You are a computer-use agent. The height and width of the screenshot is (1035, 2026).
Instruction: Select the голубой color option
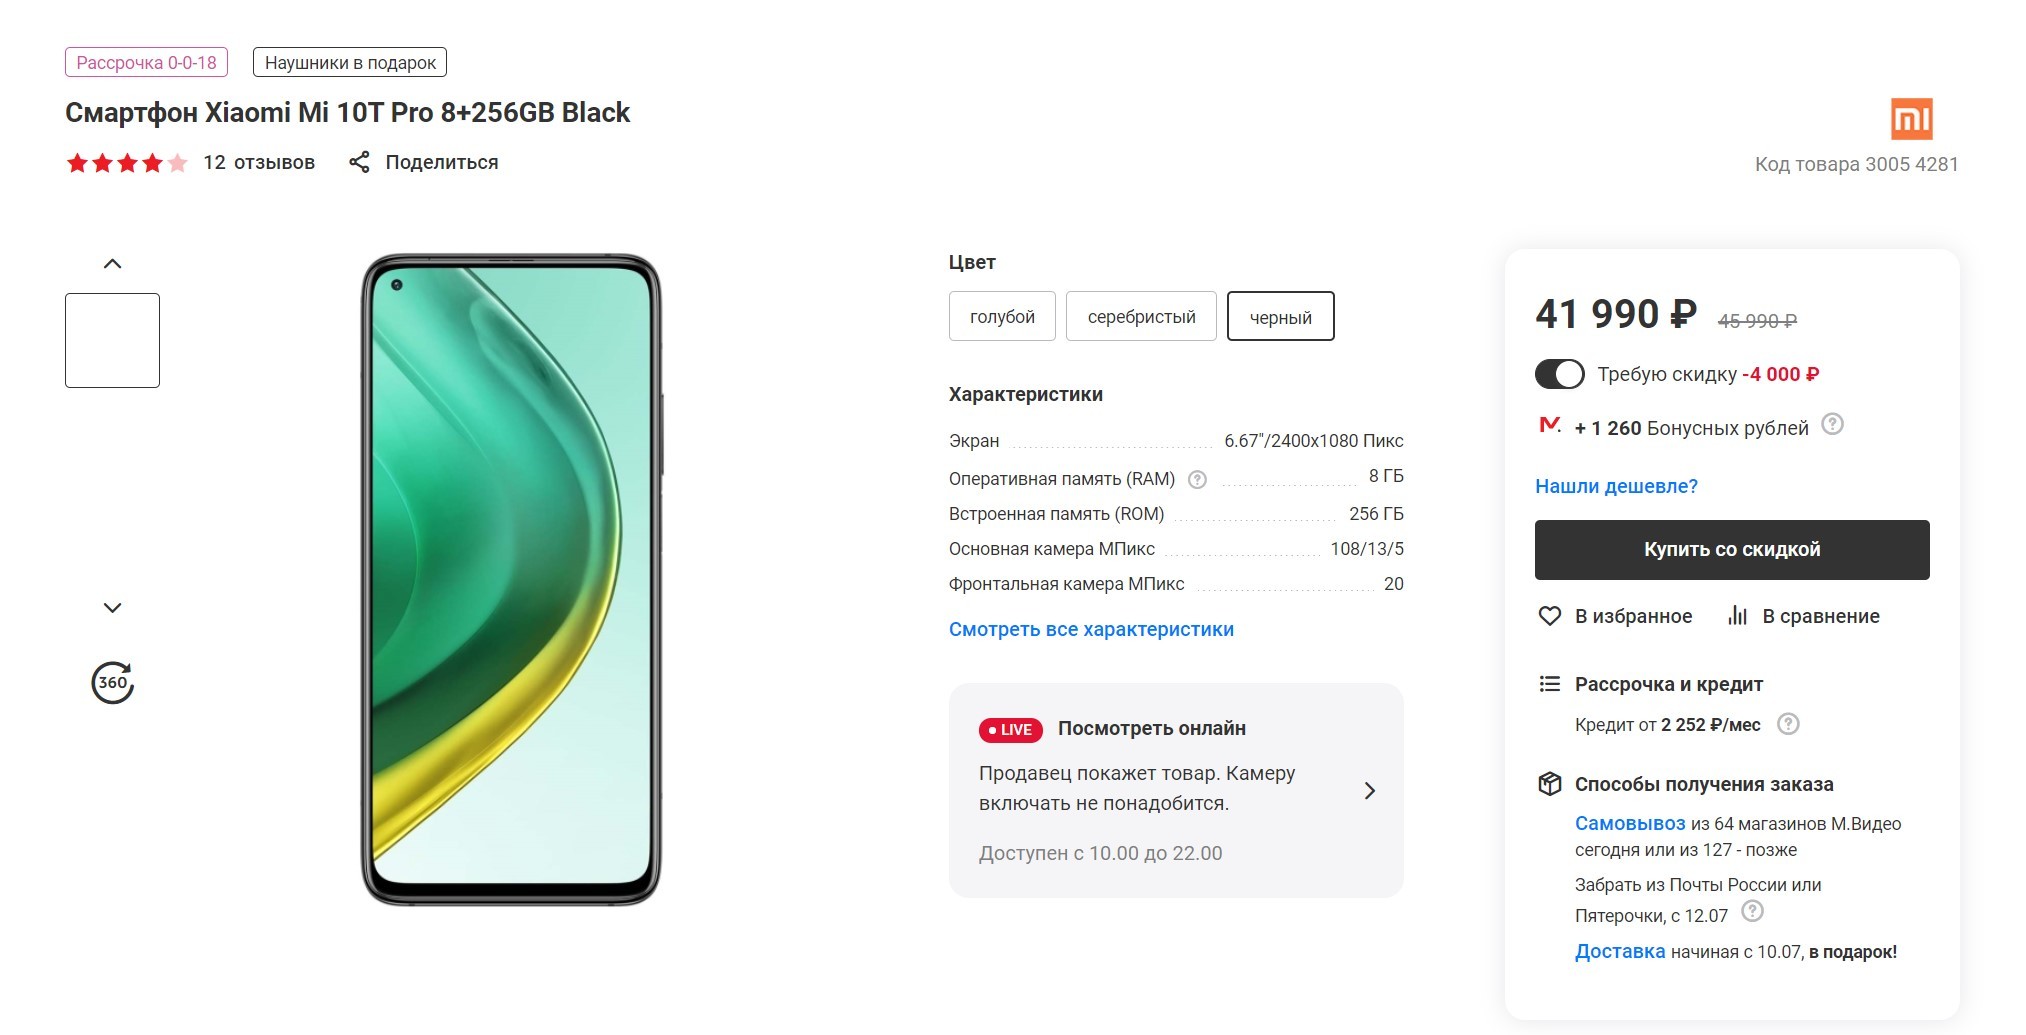pyautogui.click(x=1002, y=317)
